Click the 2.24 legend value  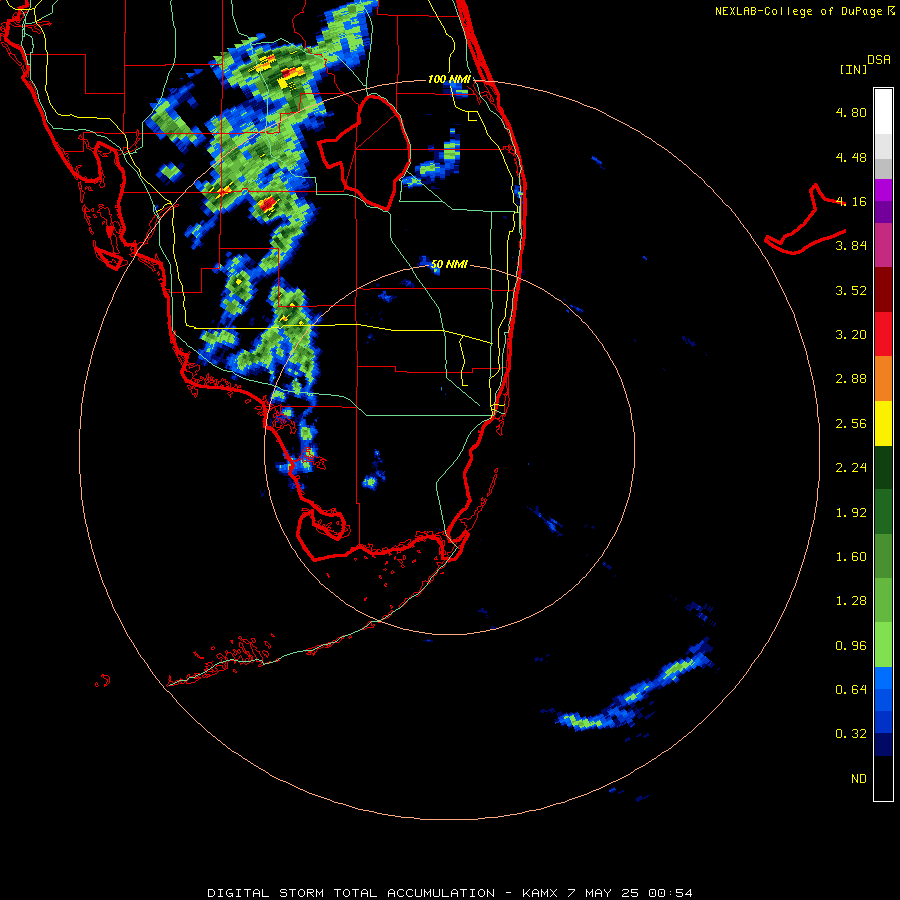coord(851,468)
